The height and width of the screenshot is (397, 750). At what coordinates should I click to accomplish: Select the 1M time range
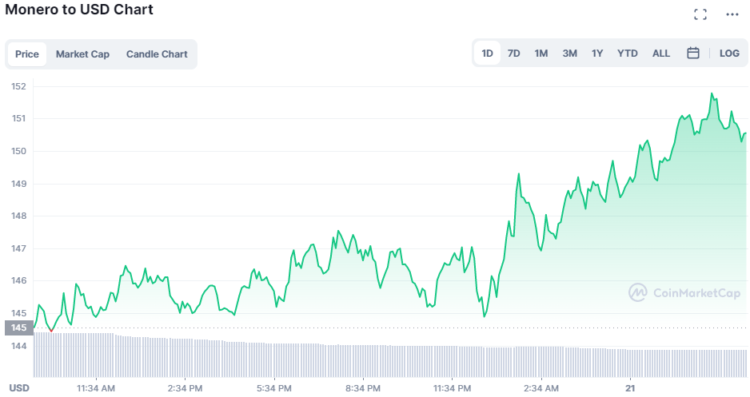pos(541,53)
